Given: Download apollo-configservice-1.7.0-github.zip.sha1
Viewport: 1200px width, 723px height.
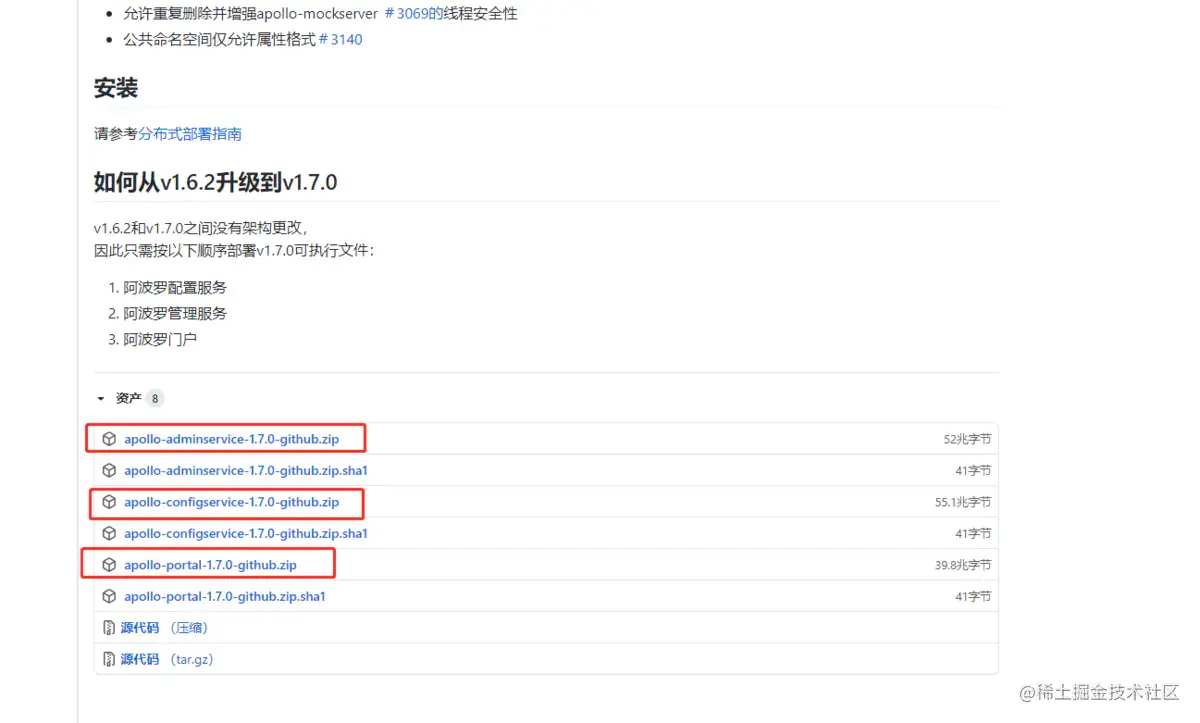Looking at the screenshot, I should pyautogui.click(x=246, y=533).
